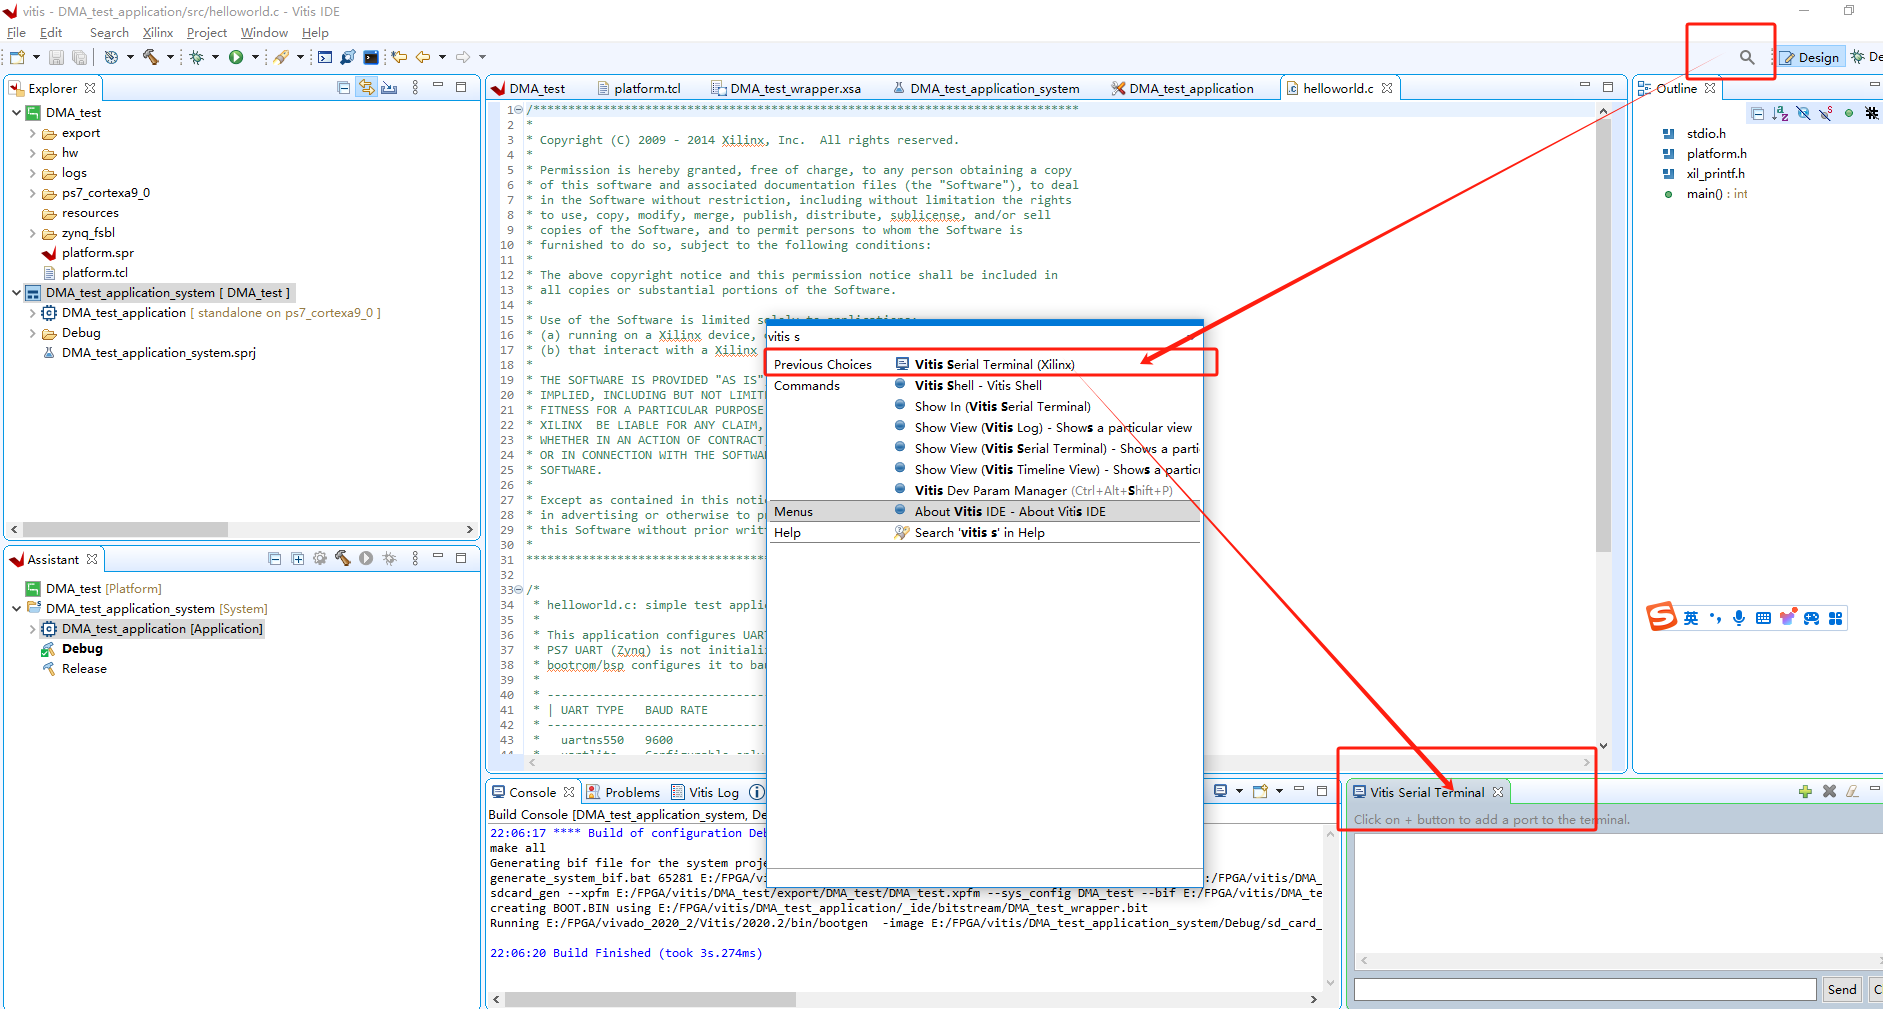
Task: Switch to the Vitis Log tab
Action: click(705, 792)
